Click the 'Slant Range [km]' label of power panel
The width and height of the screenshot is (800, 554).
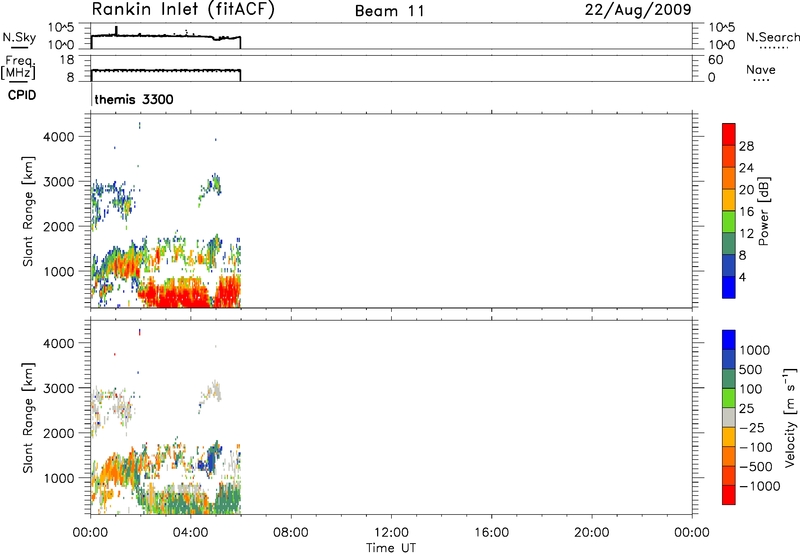coord(28,211)
